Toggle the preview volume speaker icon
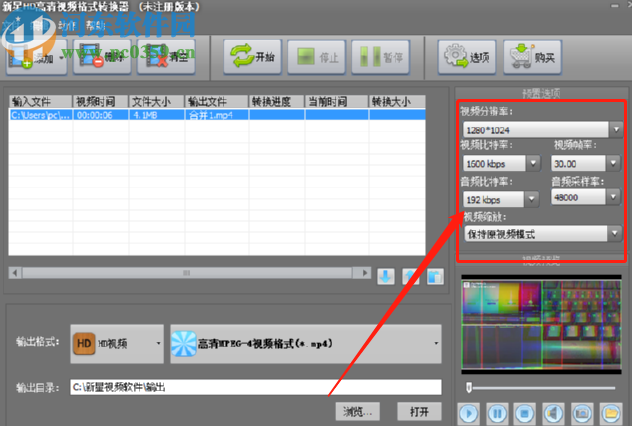 pos(553,414)
